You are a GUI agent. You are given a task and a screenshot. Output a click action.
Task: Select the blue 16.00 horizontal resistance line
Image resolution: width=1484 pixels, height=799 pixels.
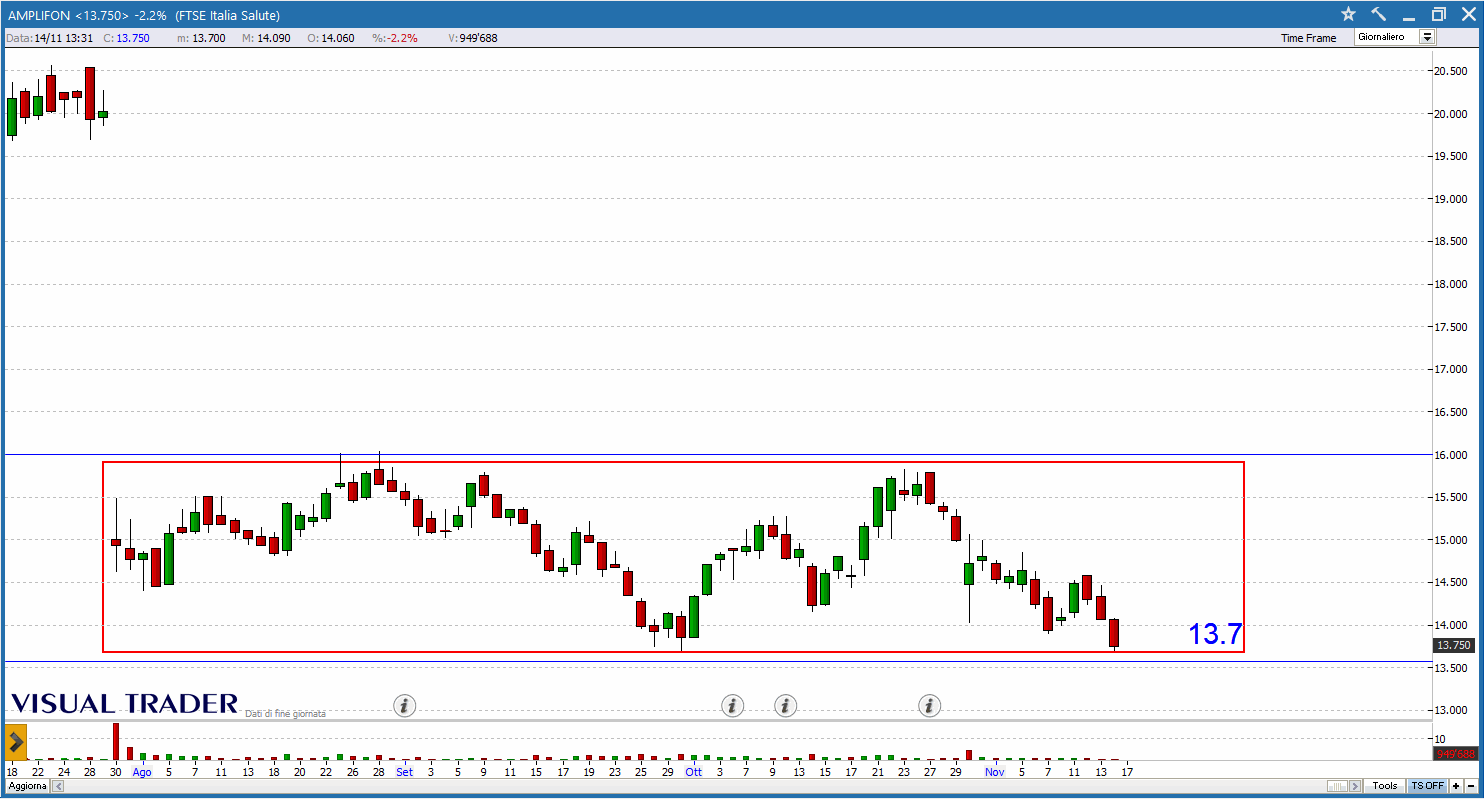[700, 455]
